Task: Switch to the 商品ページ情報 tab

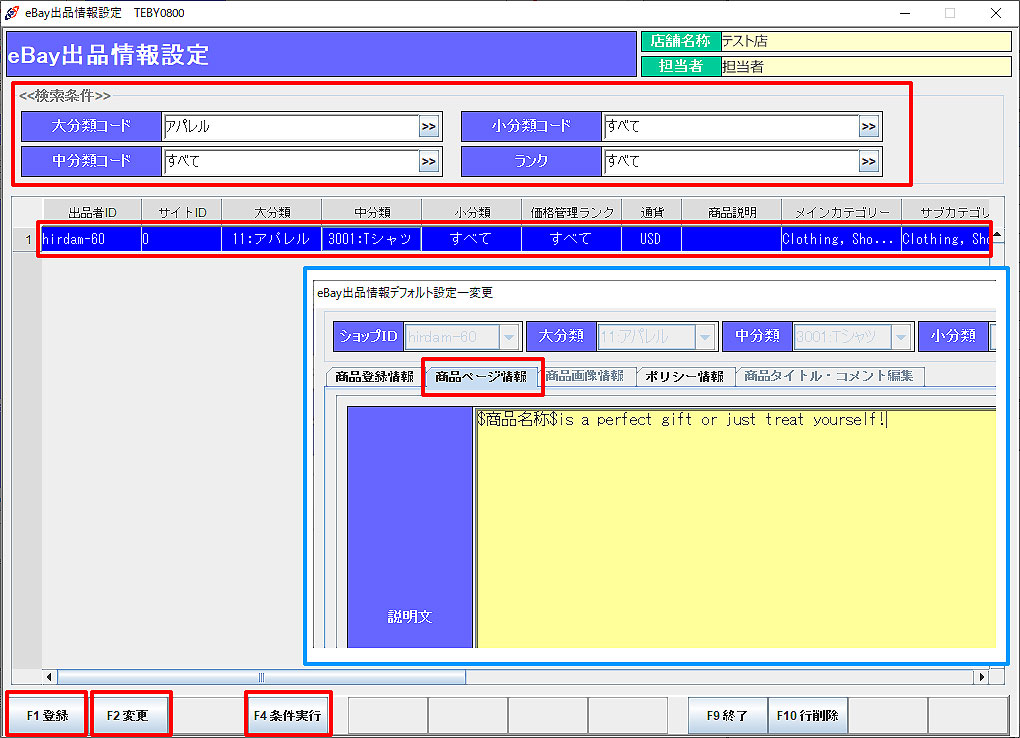Action: click(x=481, y=377)
